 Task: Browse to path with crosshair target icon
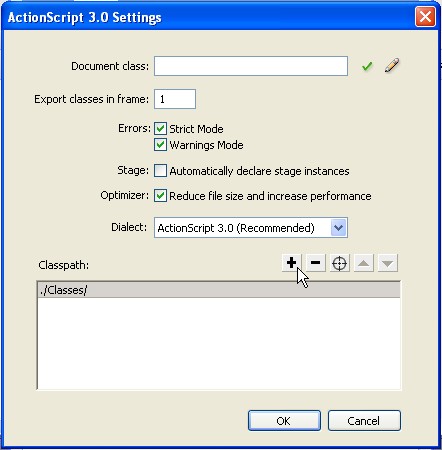click(x=339, y=263)
